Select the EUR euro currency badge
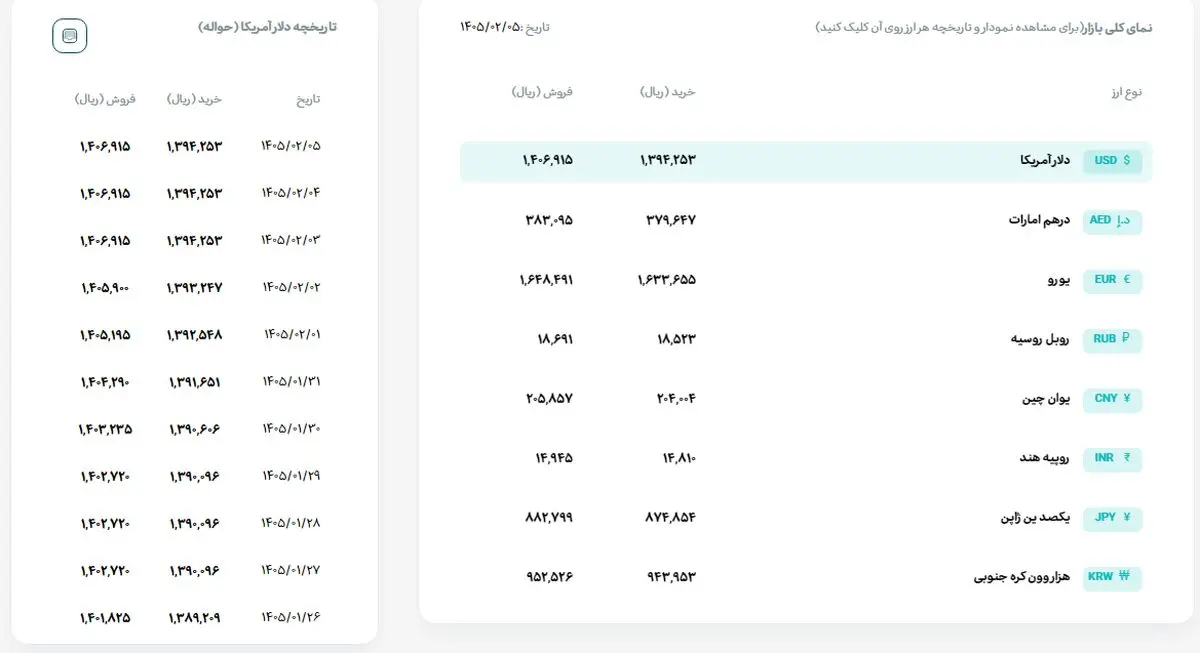The height and width of the screenshot is (653, 1200). pos(1113,280)
